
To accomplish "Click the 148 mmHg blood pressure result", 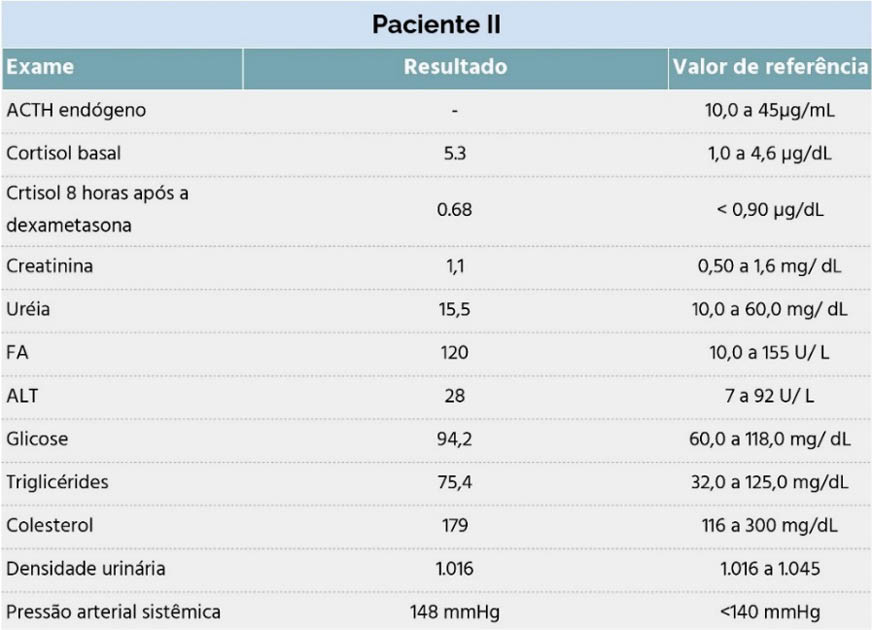I will (x=454, y=612).
